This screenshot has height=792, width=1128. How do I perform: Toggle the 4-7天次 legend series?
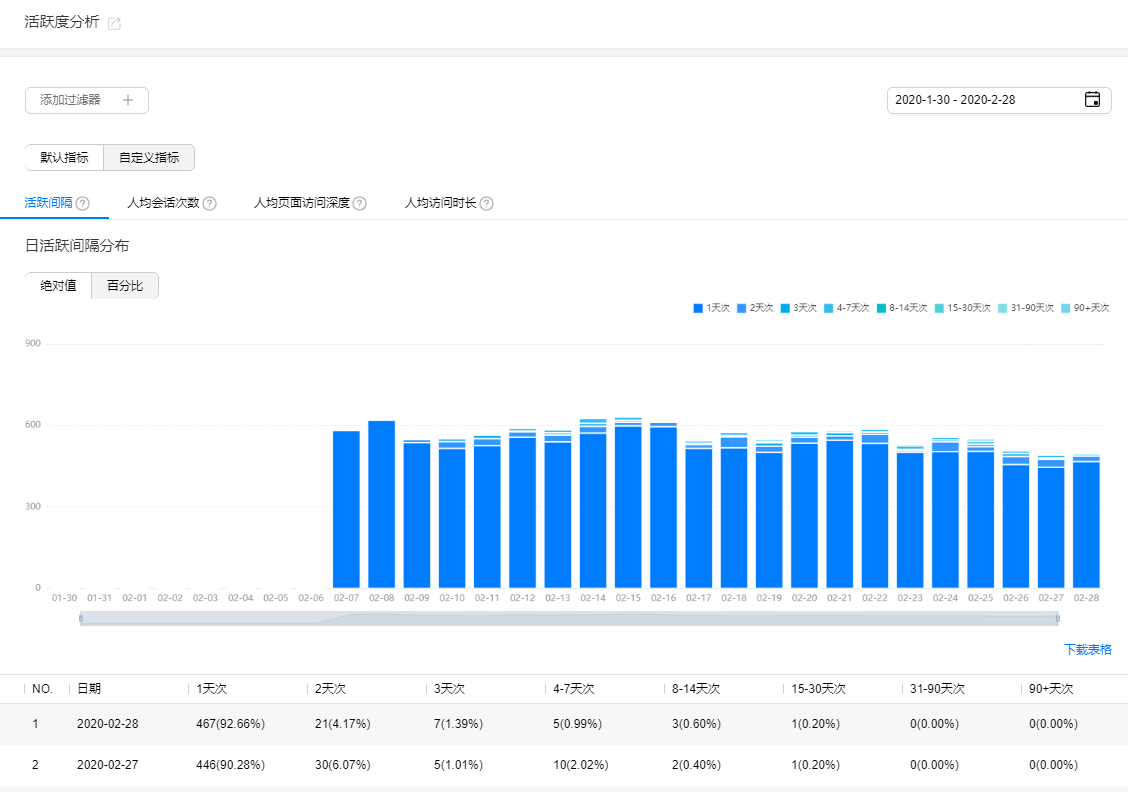point(847,308)
